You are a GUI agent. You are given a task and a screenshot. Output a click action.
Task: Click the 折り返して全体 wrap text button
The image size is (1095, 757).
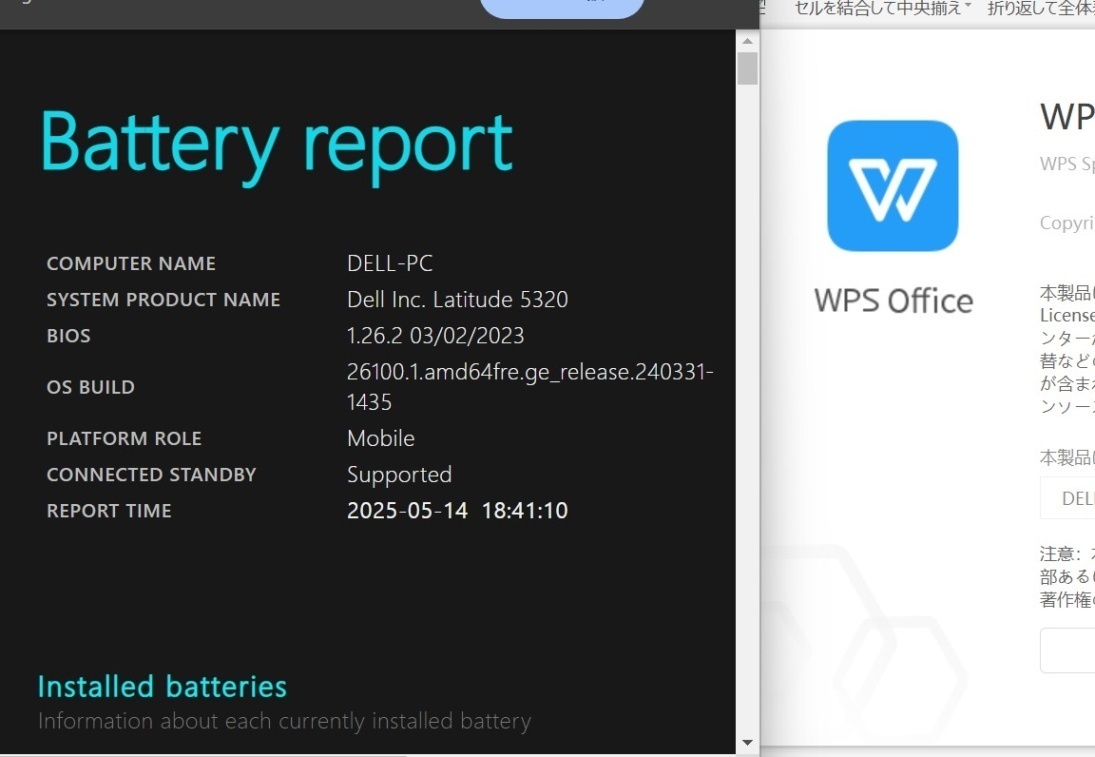1041,8
